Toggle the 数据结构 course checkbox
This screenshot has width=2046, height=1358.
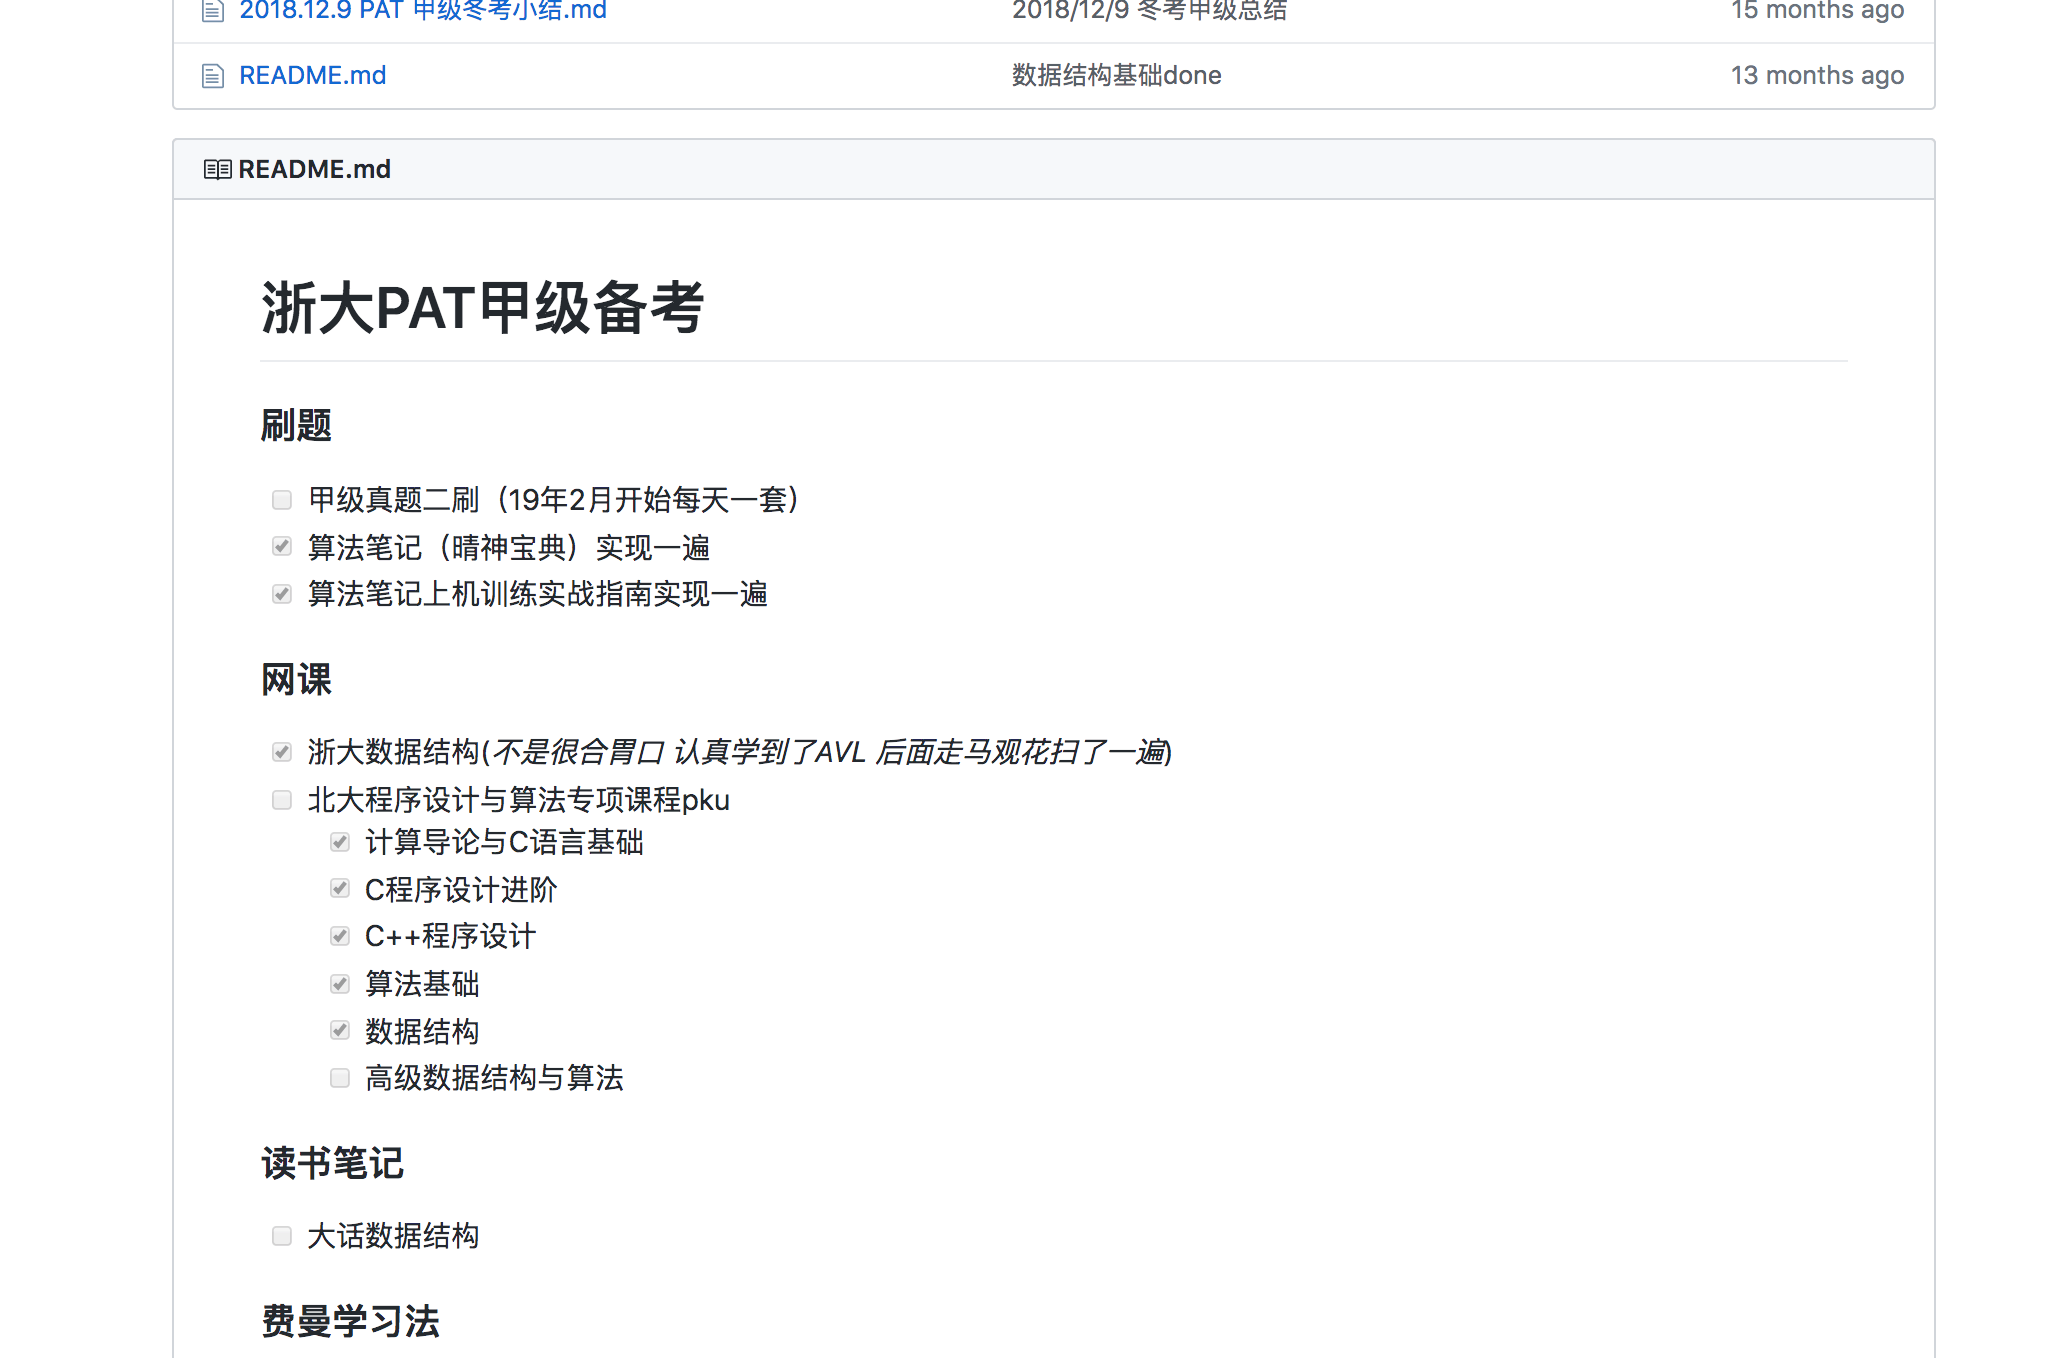pyautogui.click(x=340, y=1031)
